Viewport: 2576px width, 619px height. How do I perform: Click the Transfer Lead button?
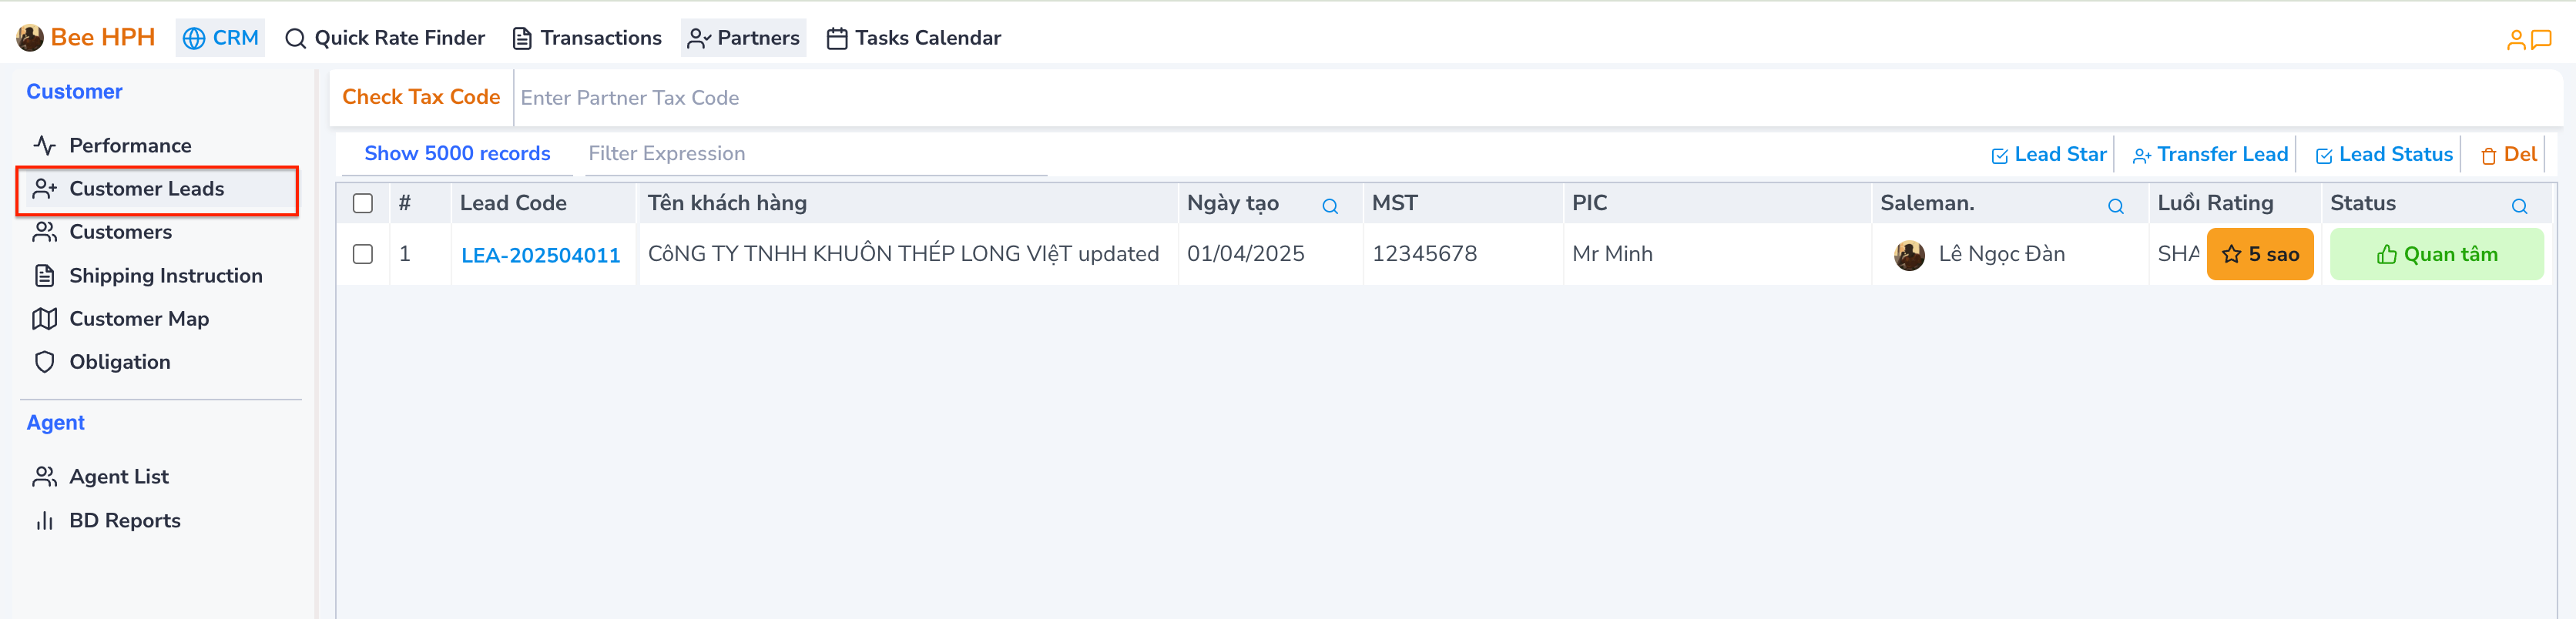pyautogui.click(x=2210, y=155)
